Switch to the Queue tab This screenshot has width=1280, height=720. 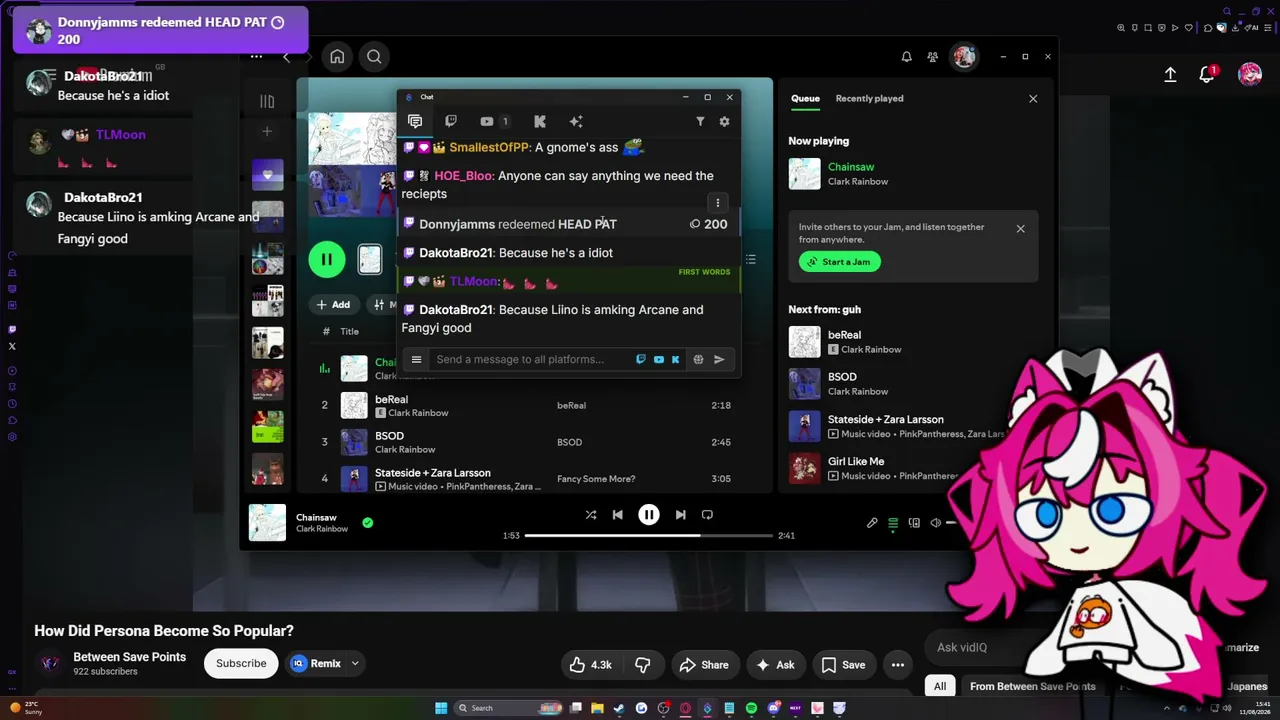(805, 98)
